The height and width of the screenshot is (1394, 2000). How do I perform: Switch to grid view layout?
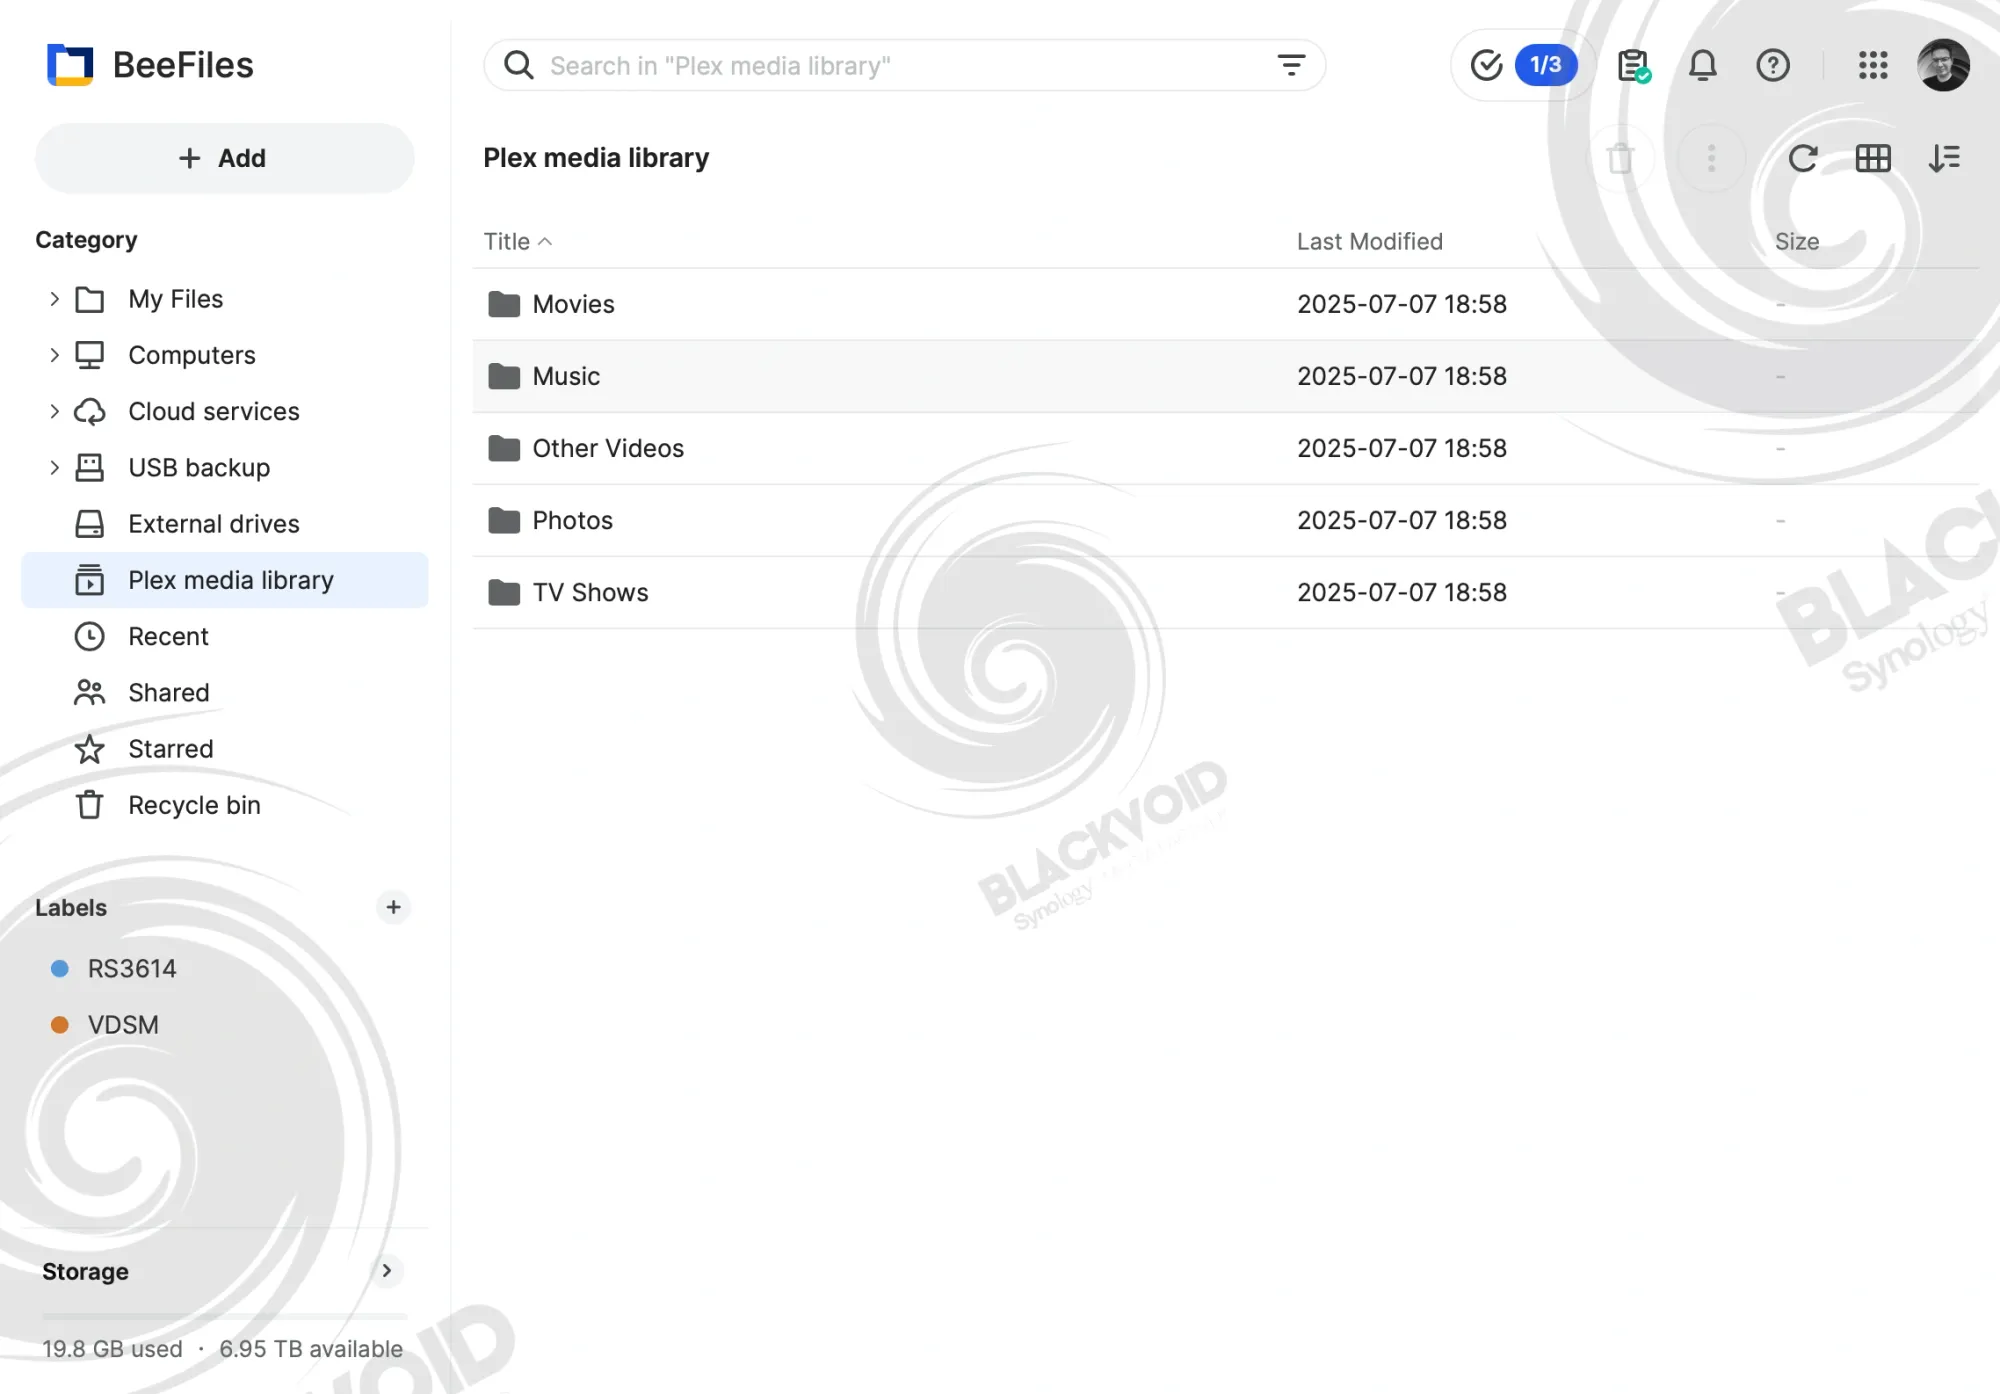coord(1872,158)
